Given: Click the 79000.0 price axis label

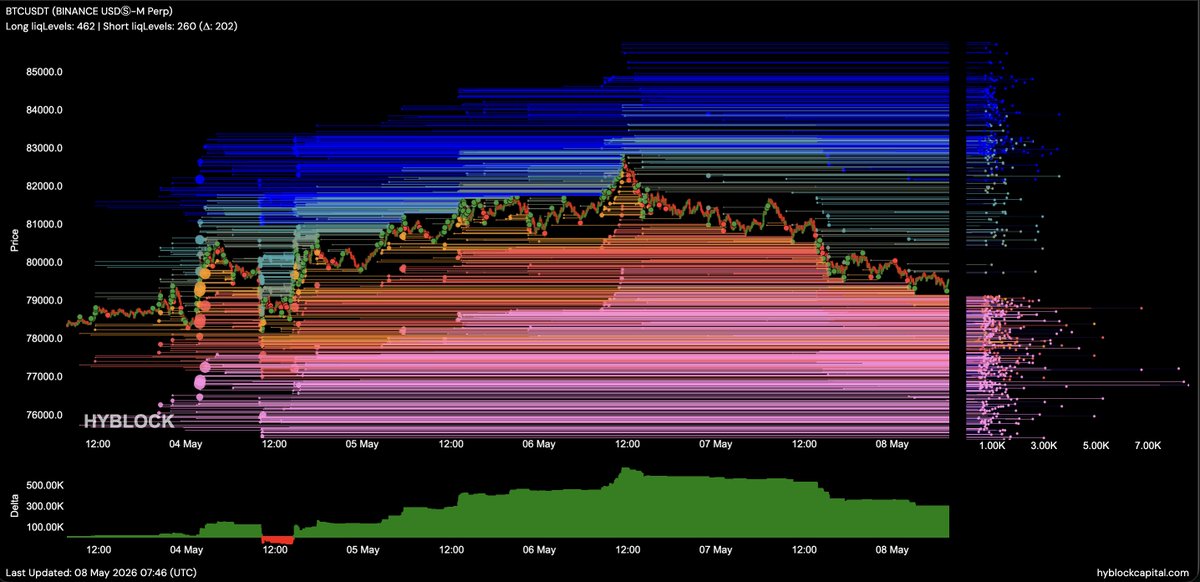Looking at the screenshot, I should (x=45, y=300).
